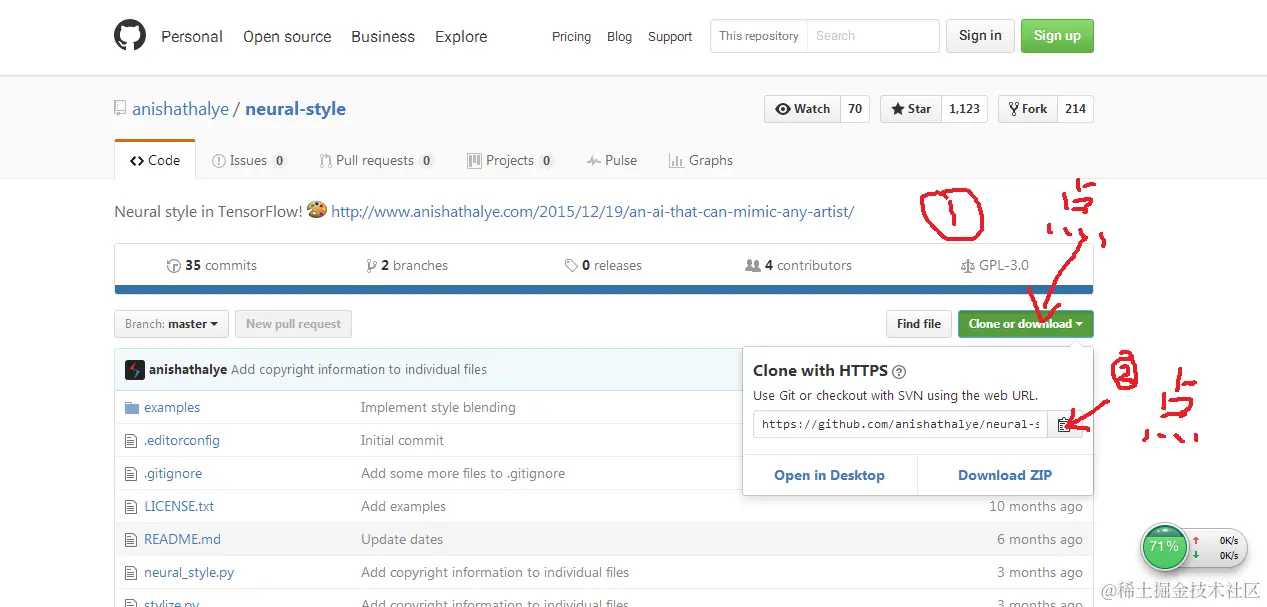The height and width of the screenshot is (607, 1267).
Task: Open the watchers count 70
Action: click(855, 109)
